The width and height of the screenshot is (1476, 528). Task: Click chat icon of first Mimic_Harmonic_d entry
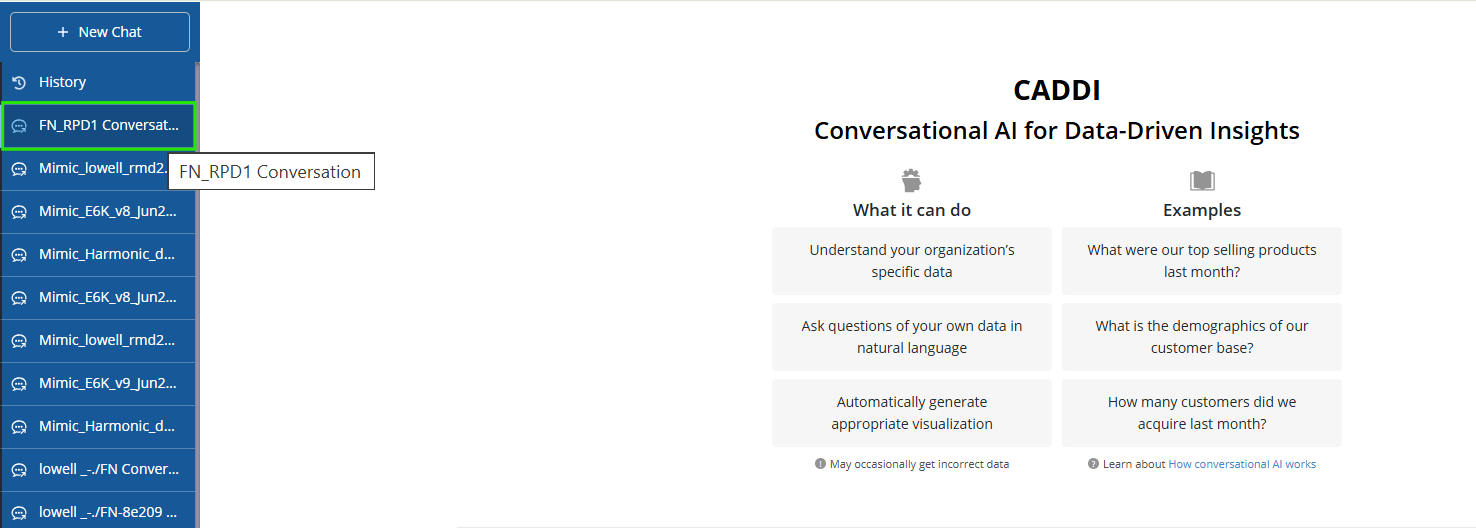tap(18, 255)
